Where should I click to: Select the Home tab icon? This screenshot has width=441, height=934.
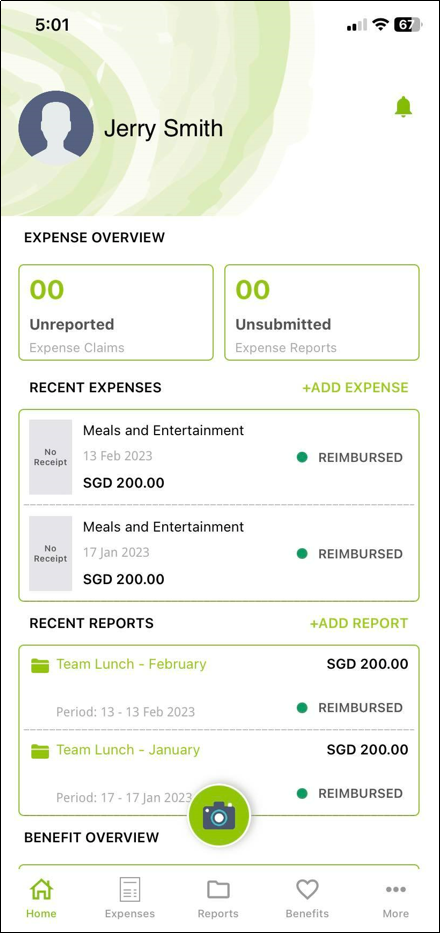pyautogui.click(x=41, y=889)
